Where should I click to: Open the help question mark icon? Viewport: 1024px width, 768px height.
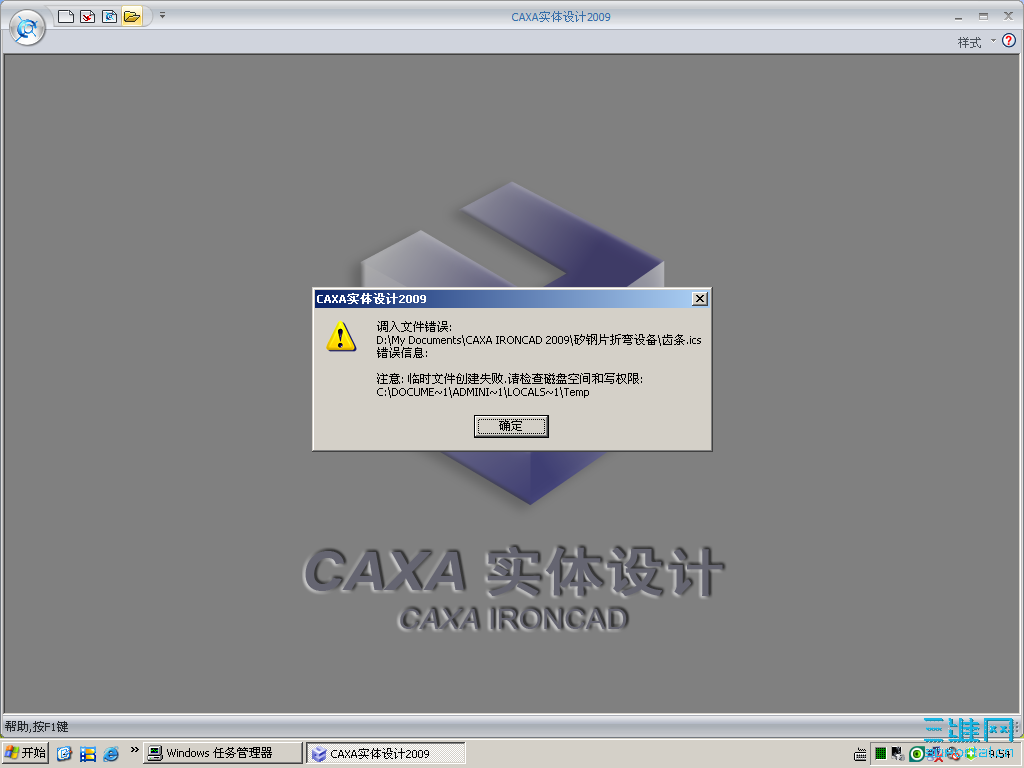(1009, 41)
